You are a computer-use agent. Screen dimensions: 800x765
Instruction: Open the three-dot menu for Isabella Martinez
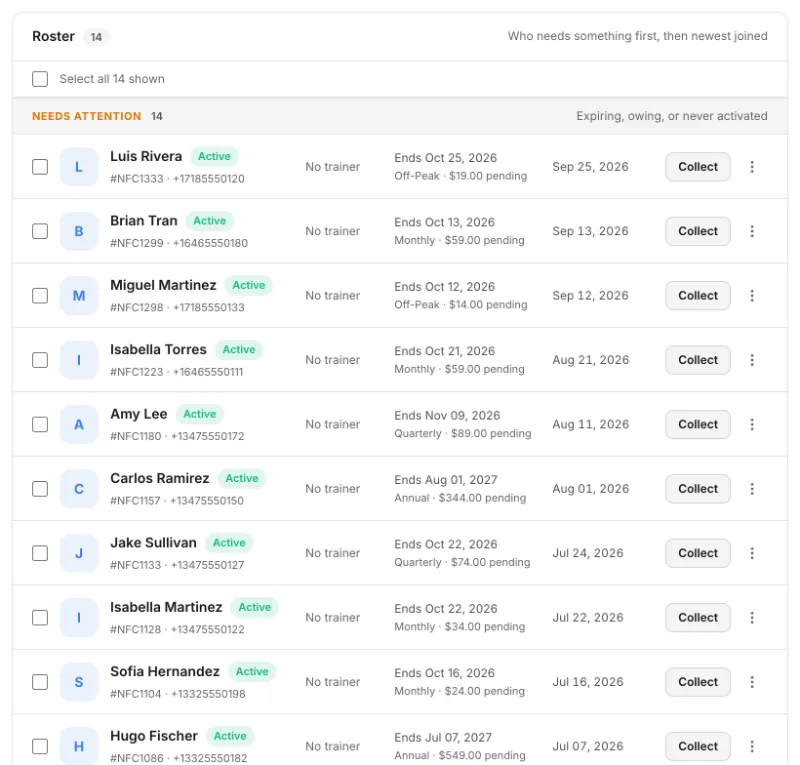click(752, 618)
